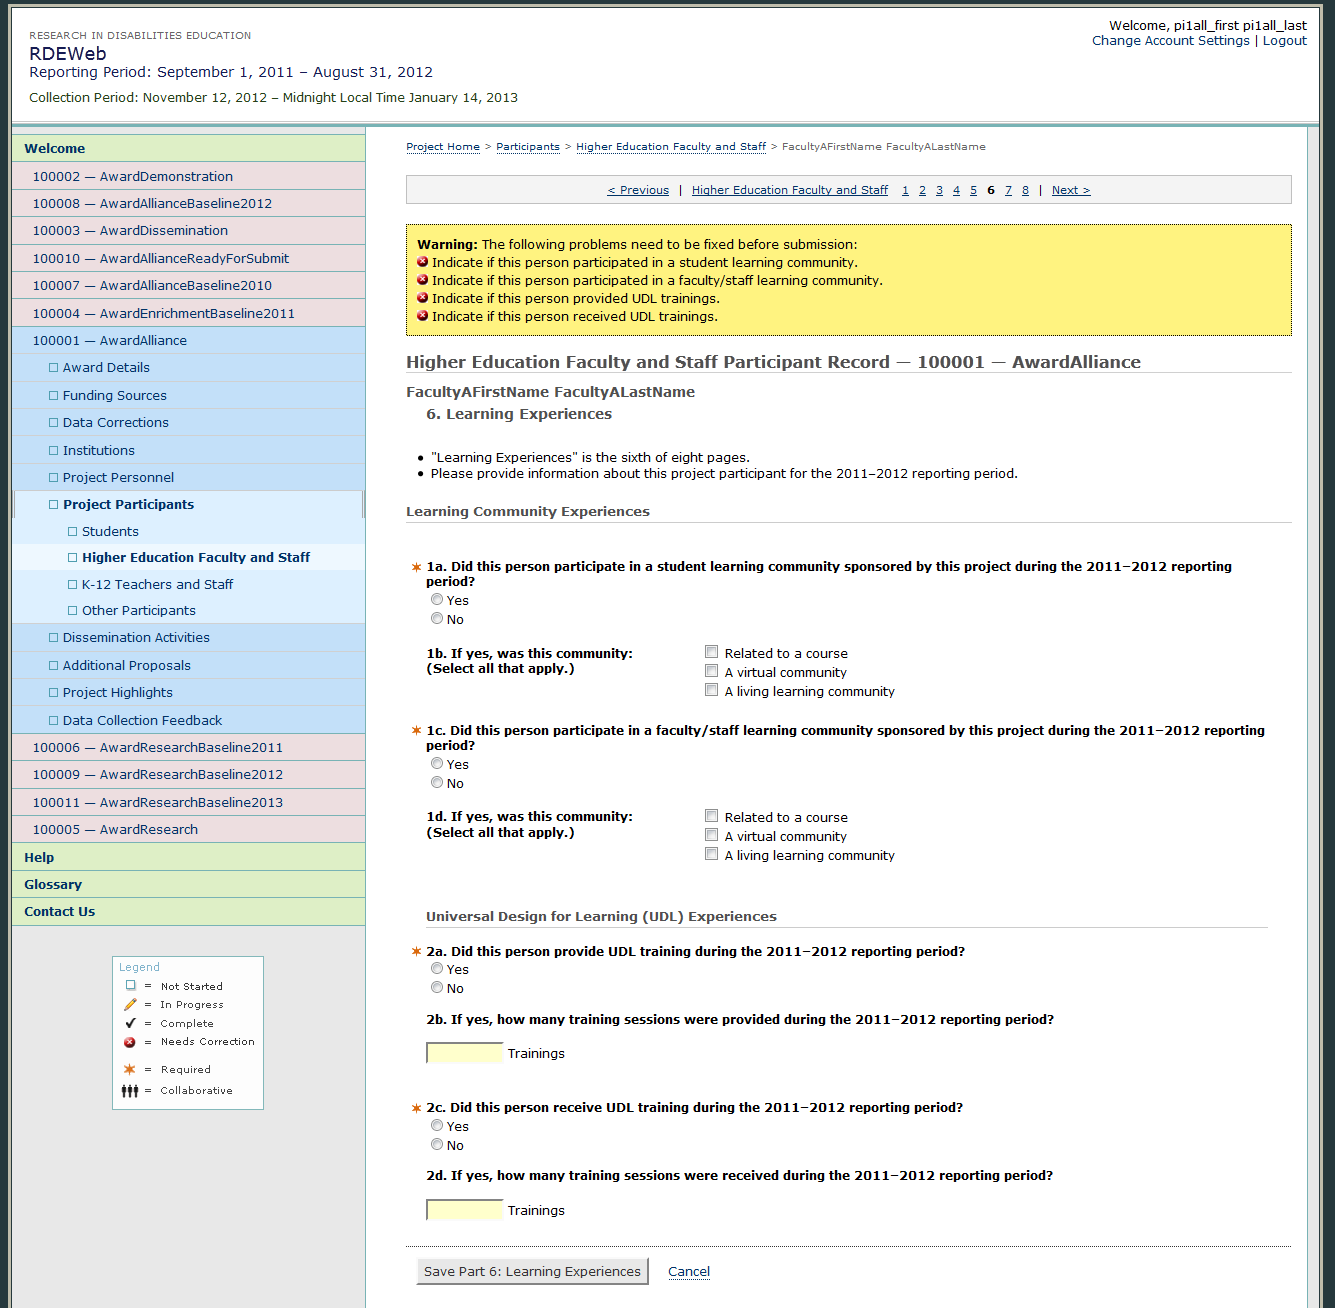Click Save Part 6: Learning Experiences button
The image size is (1335, 1308).
pos(532,1272)
